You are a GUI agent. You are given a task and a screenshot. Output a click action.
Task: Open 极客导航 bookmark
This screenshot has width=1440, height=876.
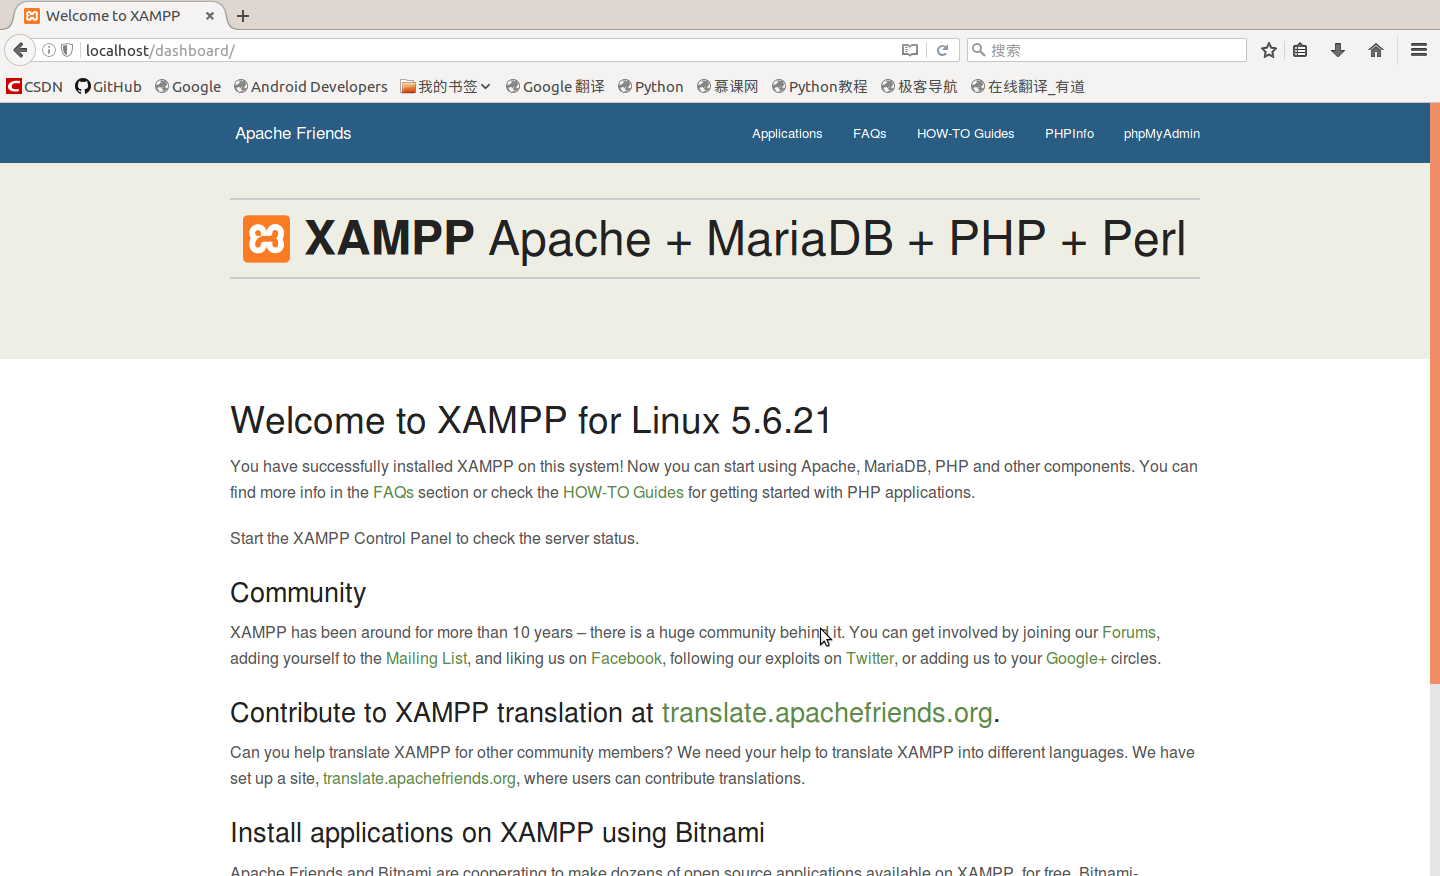pos(919,87)
